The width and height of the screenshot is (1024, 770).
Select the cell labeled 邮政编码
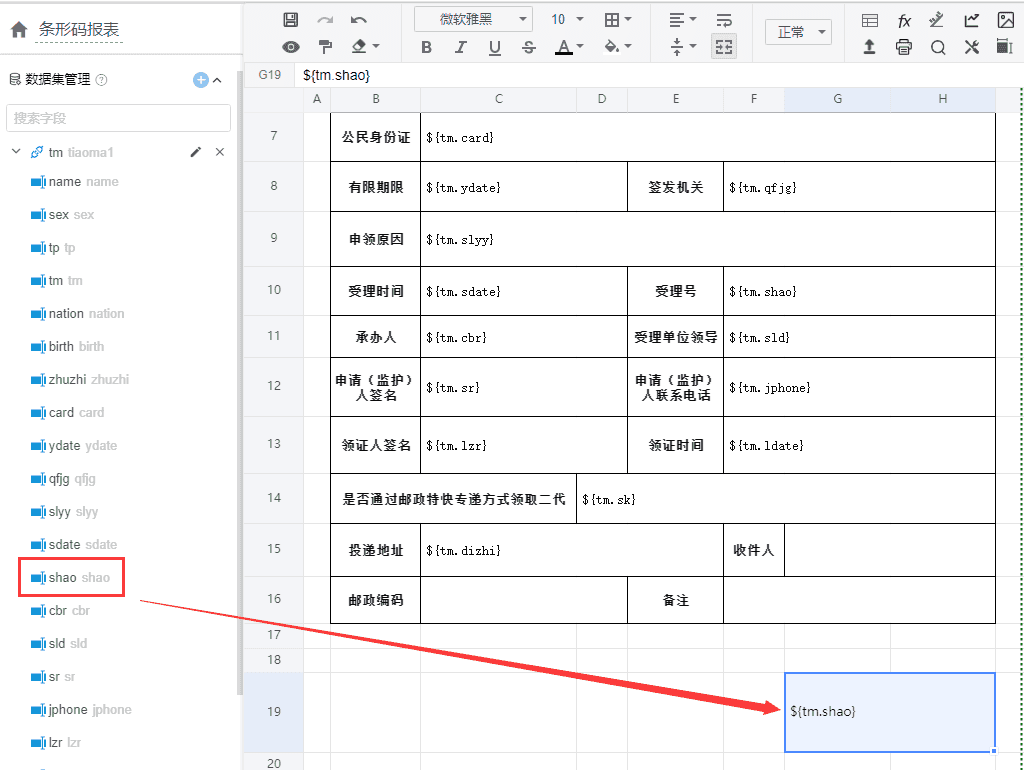click(376, 600)
